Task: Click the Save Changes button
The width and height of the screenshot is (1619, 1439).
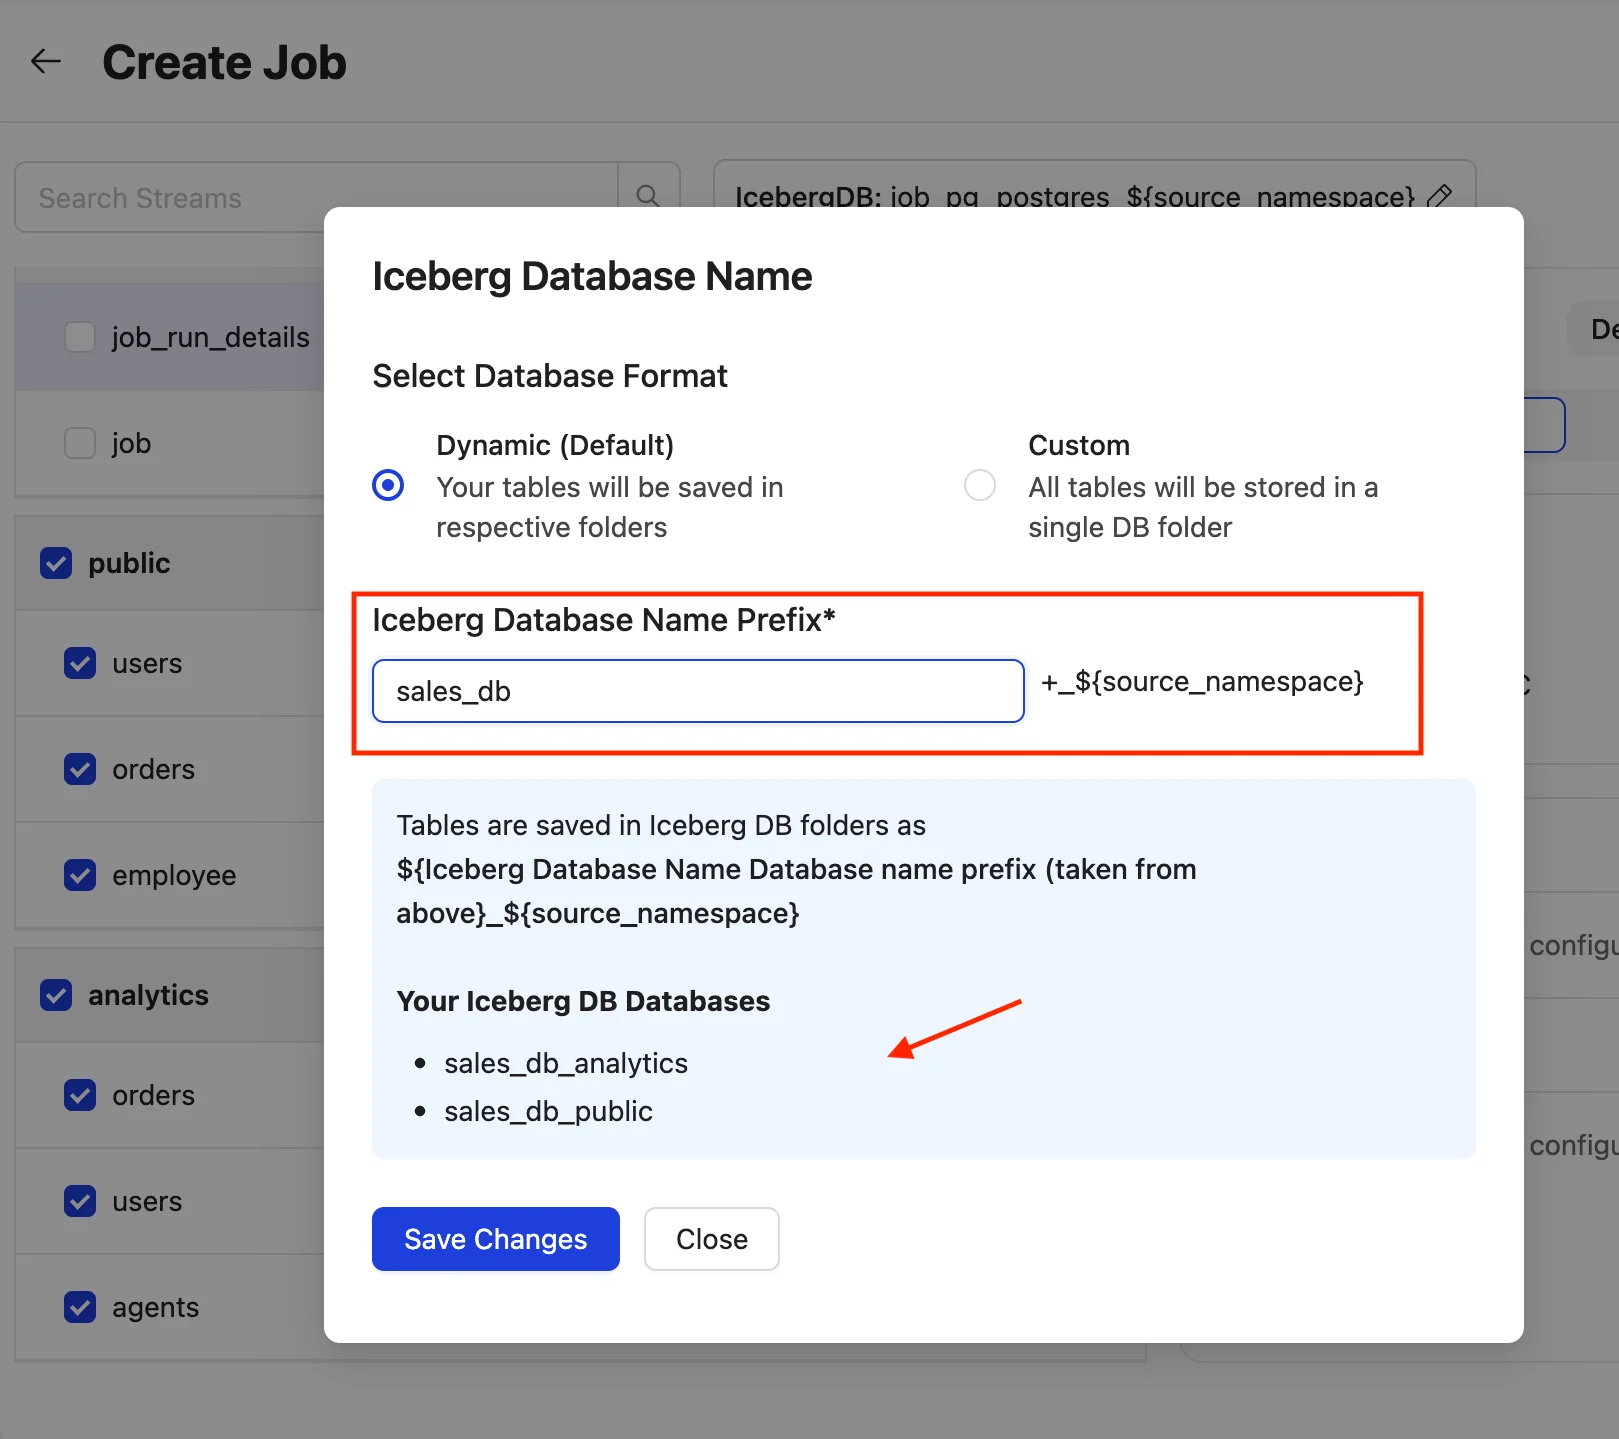Action: [x=495, y=1239]
